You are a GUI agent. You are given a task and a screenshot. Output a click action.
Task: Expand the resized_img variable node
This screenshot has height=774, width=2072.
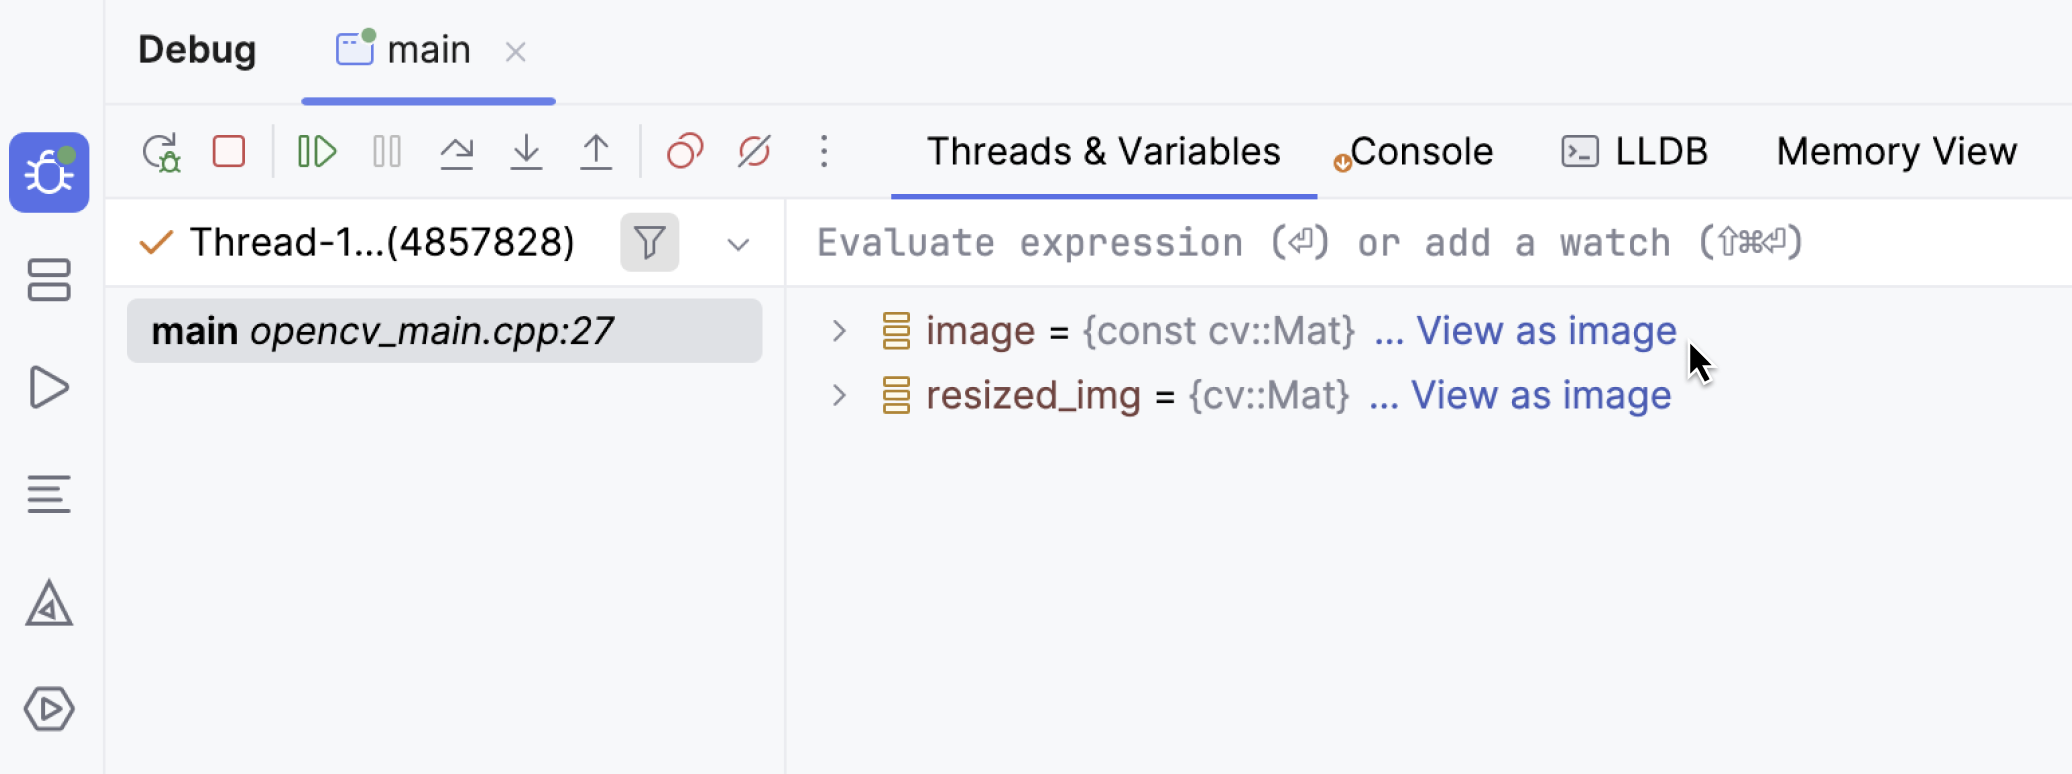(839, 396)
